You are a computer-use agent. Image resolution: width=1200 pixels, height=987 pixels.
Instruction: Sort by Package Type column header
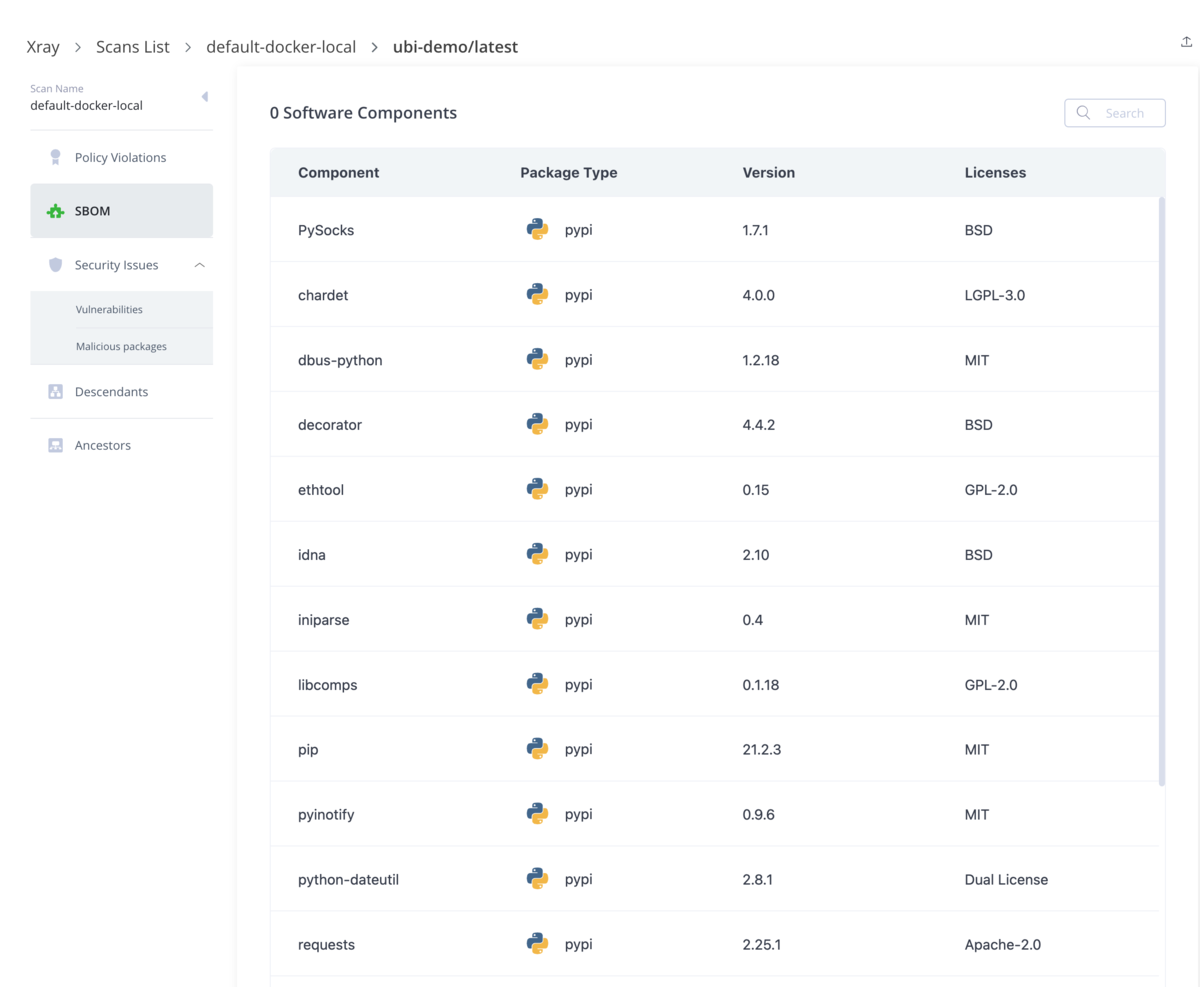pyautogui.click(x=568, y=173)
